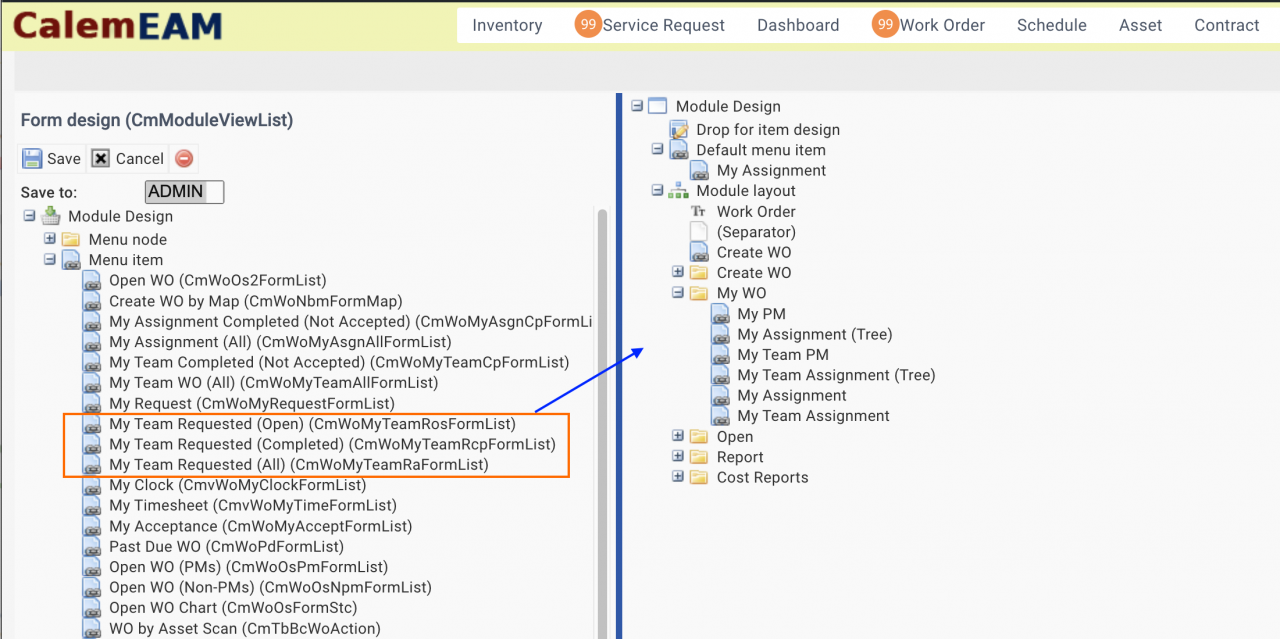The width and height of the screenshot is (1280, 639).
Task: Select WO by Asset Scan (CmTbBcWoAction)
Action: pos(245,629)
